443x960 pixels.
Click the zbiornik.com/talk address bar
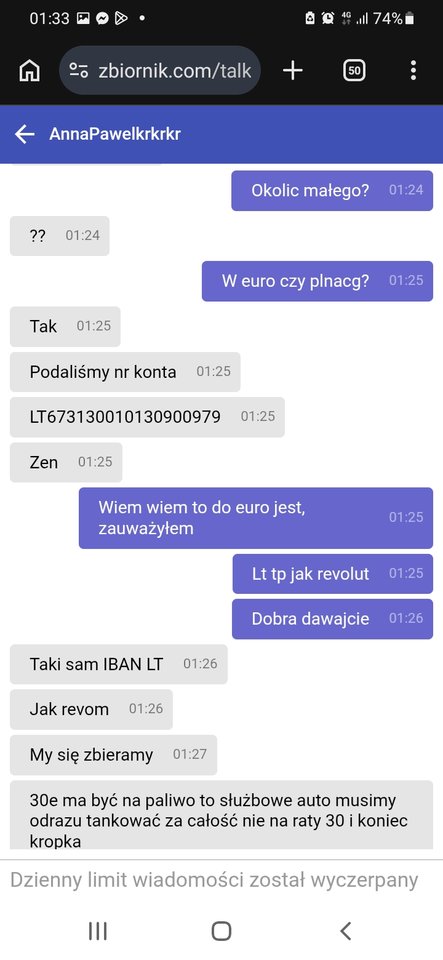tap(160, 71)
